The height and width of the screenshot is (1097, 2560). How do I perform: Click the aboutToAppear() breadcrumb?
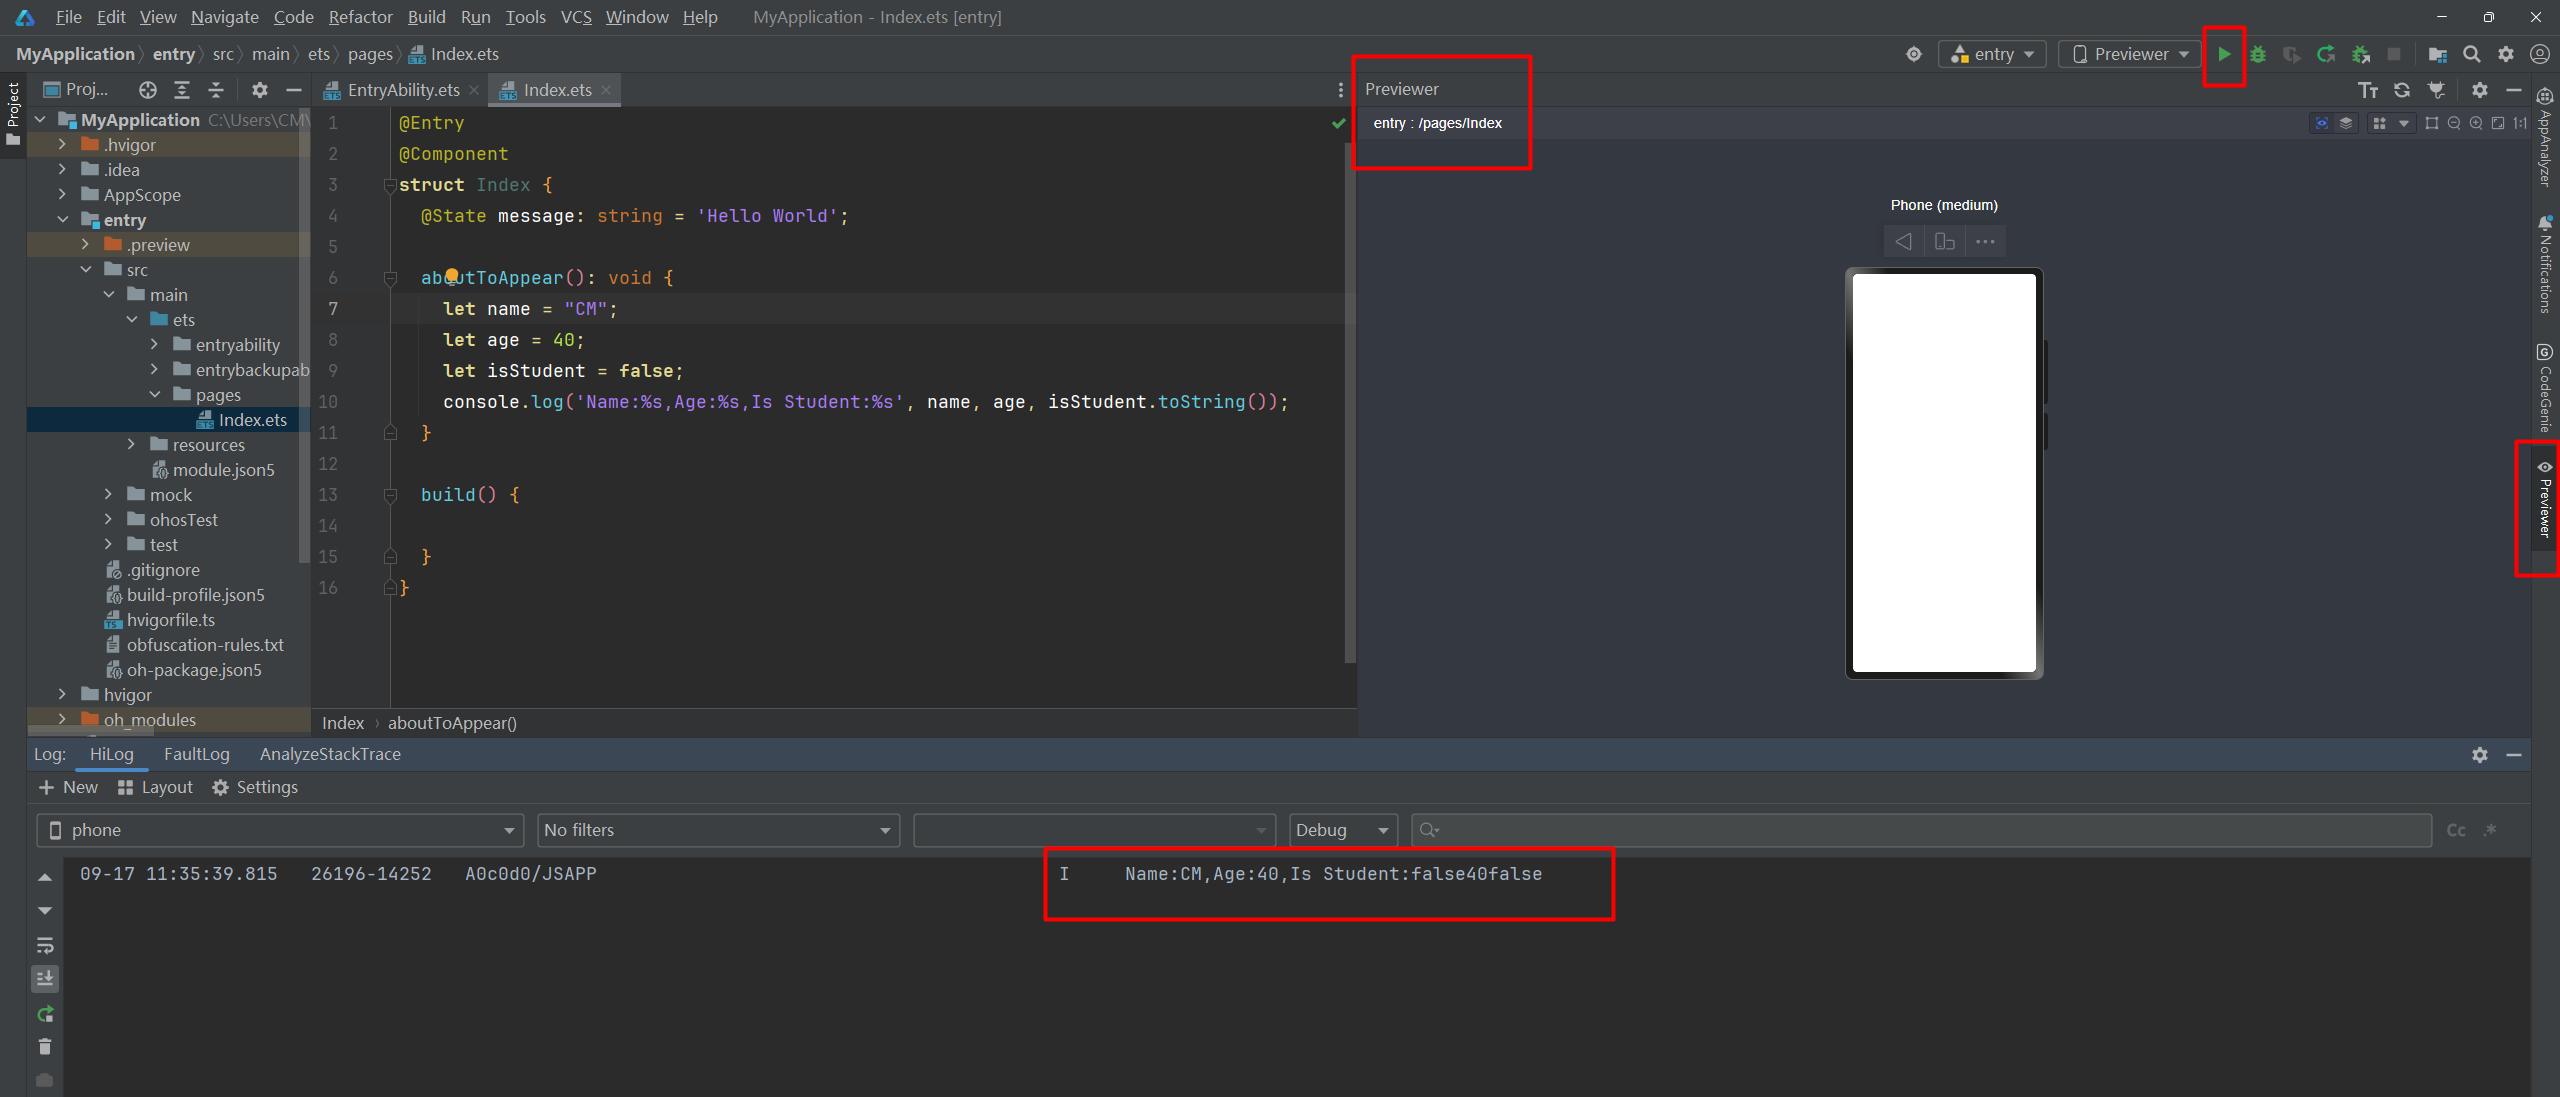pyautogui.click(x=452, y=723)
